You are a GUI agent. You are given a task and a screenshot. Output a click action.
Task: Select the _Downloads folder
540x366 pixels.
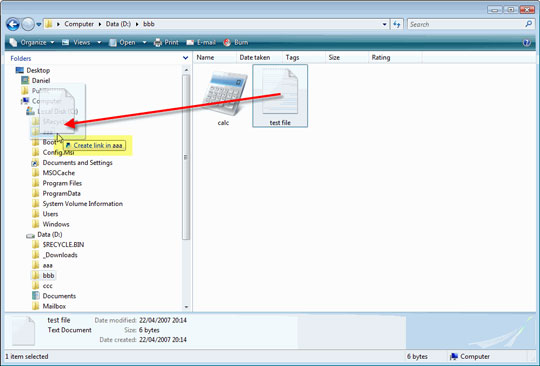60,255
